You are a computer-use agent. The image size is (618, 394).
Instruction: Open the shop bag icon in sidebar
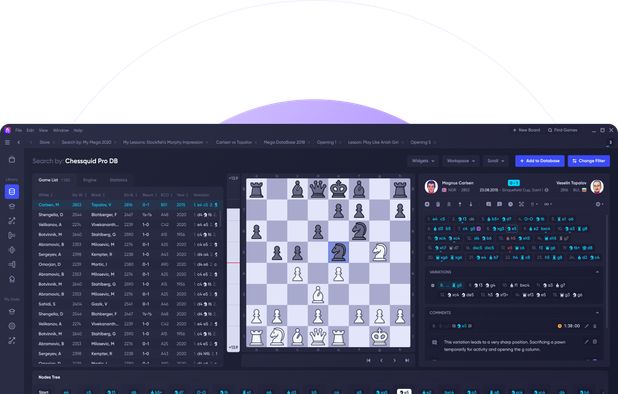tap(12, 160)
